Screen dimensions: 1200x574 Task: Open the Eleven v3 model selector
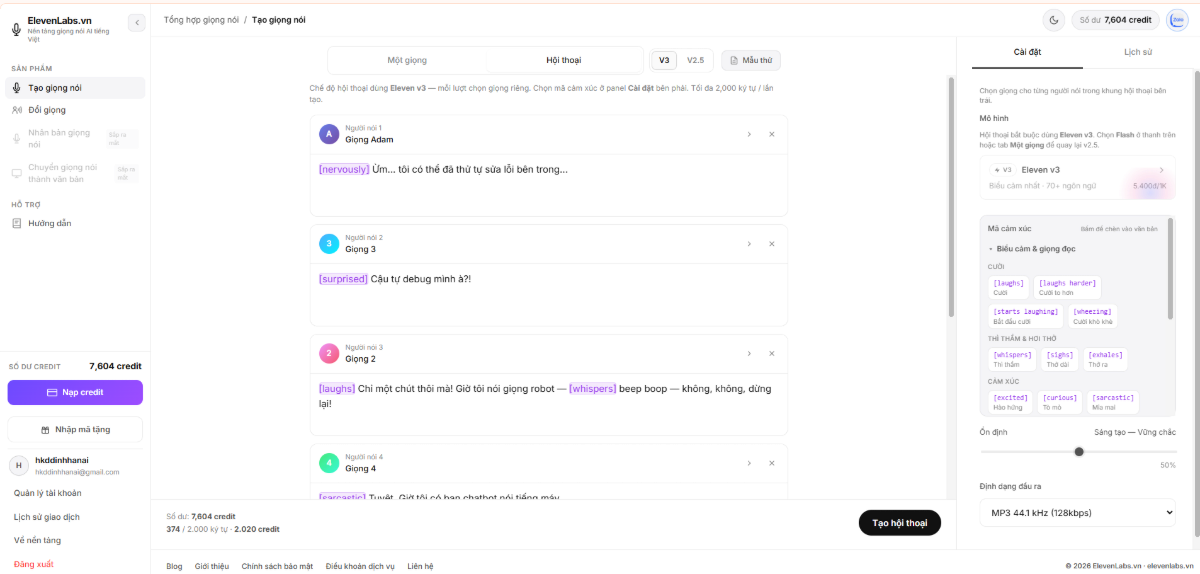(x=1077, y=177)
